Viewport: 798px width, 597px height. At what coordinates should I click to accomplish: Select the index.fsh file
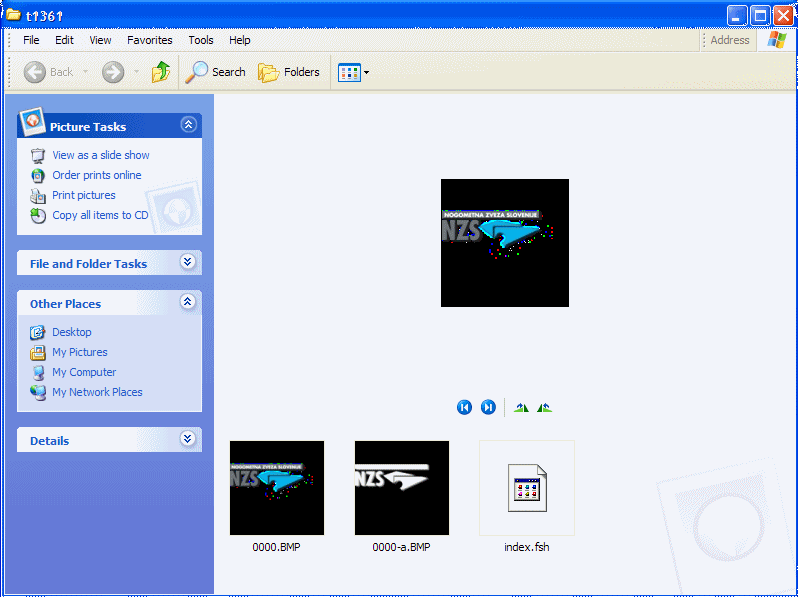[x=527, y=488]
